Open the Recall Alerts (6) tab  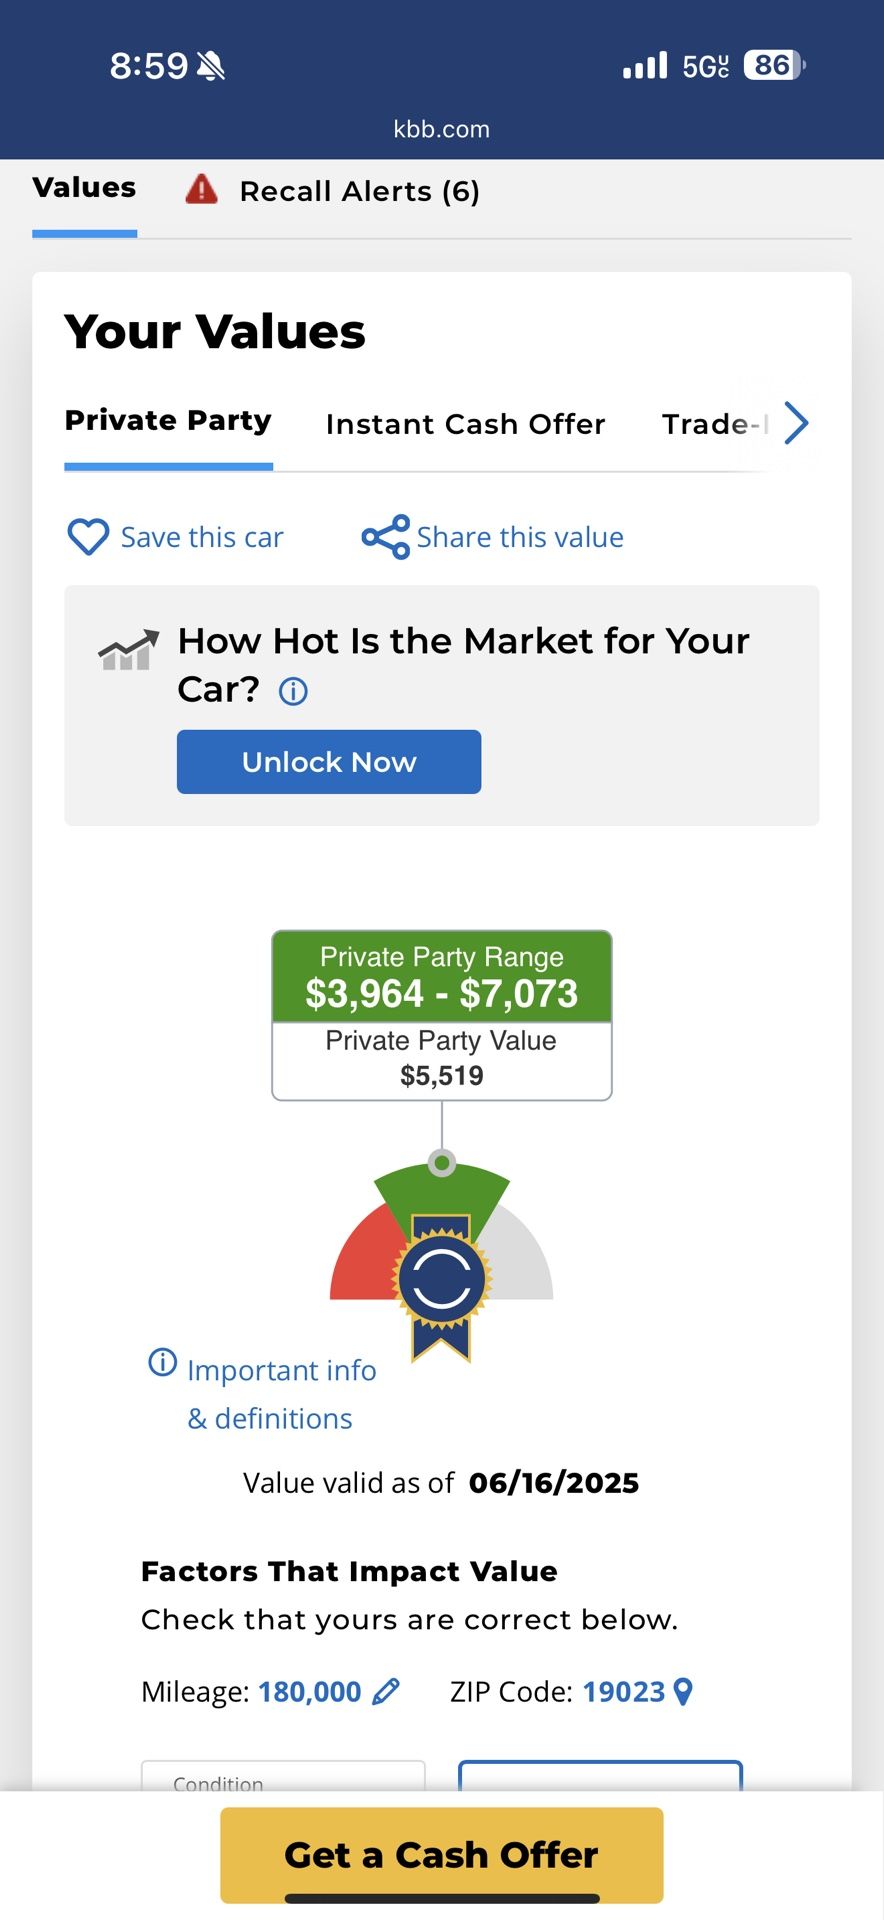(x=359, y=191)
